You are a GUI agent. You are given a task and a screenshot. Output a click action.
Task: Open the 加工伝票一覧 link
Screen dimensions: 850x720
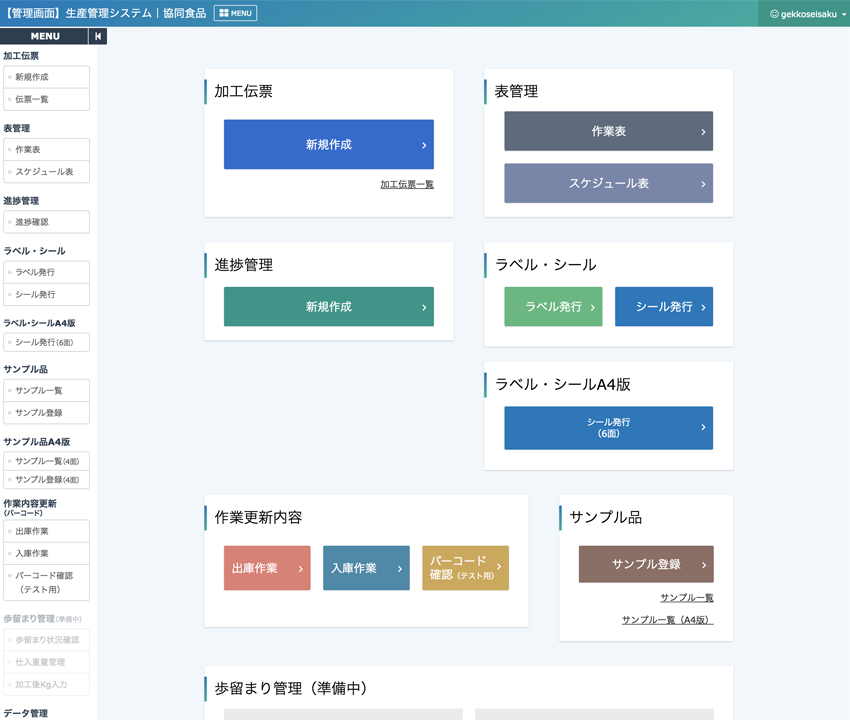(406, 185)
